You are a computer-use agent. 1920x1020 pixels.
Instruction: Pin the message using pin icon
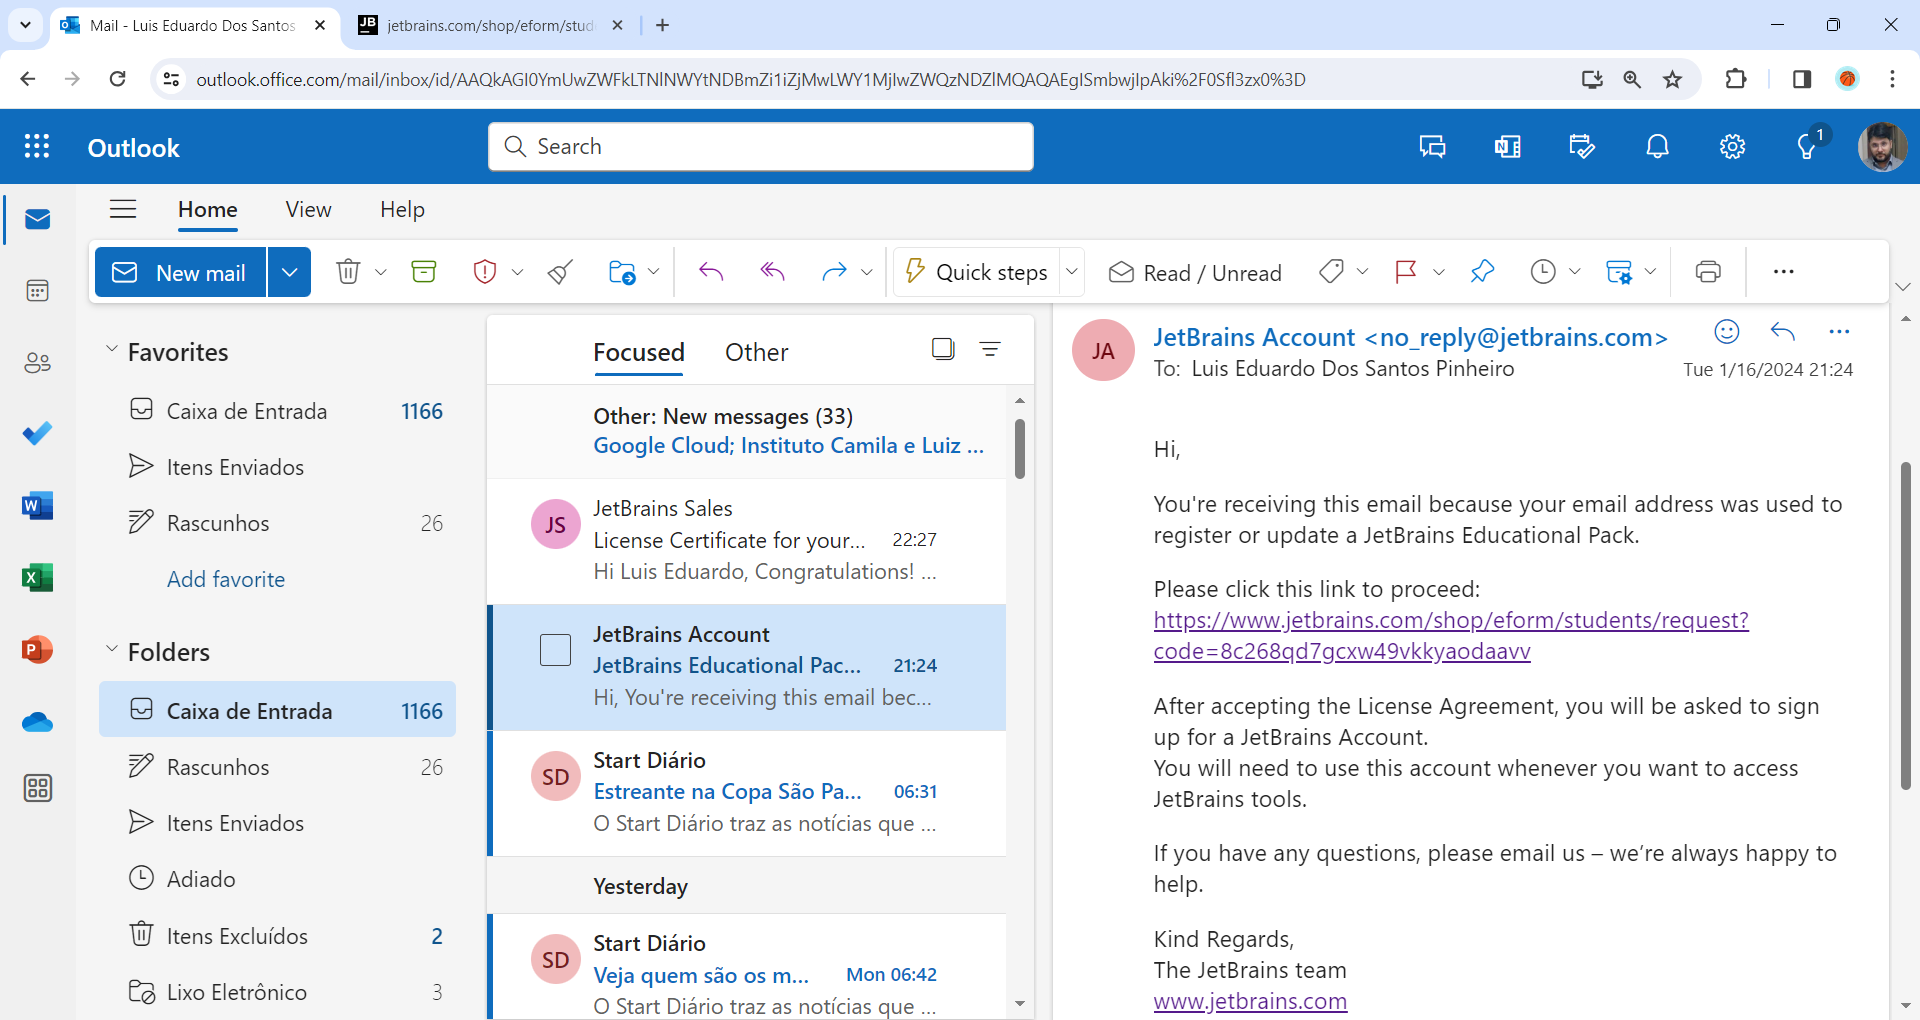coord(1482,272)
